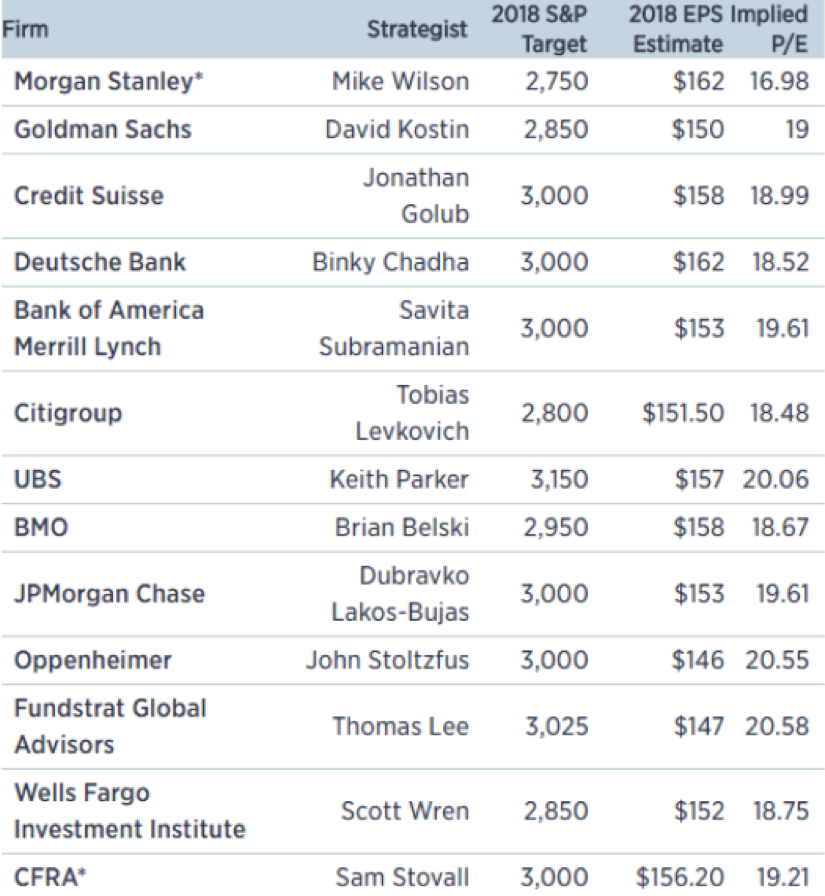Select the 2018 S&P Target header
This screenshot has width=825, height=896.
click(x=539, y=29)
